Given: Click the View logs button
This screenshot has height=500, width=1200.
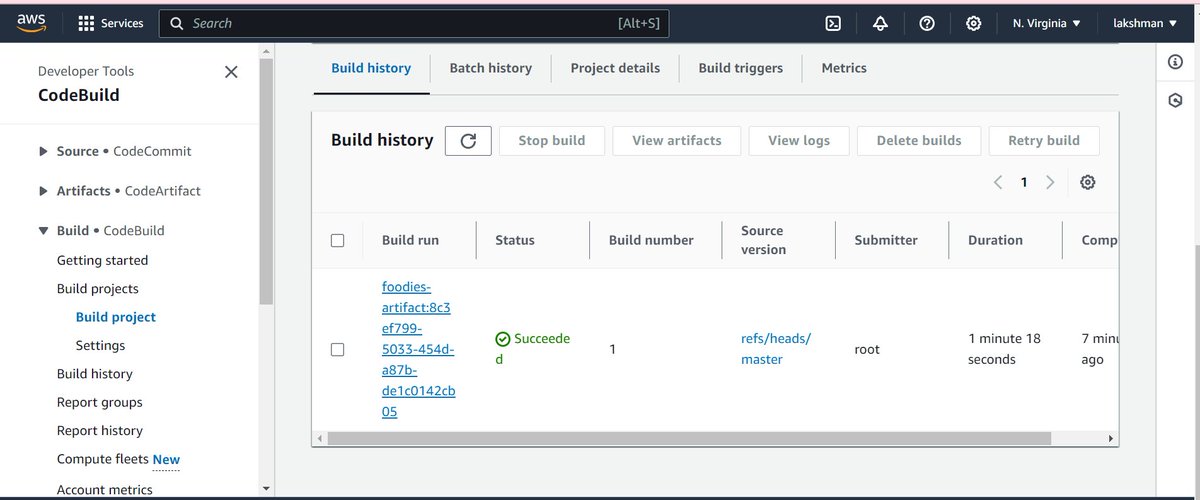Looking at the screenshot, I should [799, 140].
